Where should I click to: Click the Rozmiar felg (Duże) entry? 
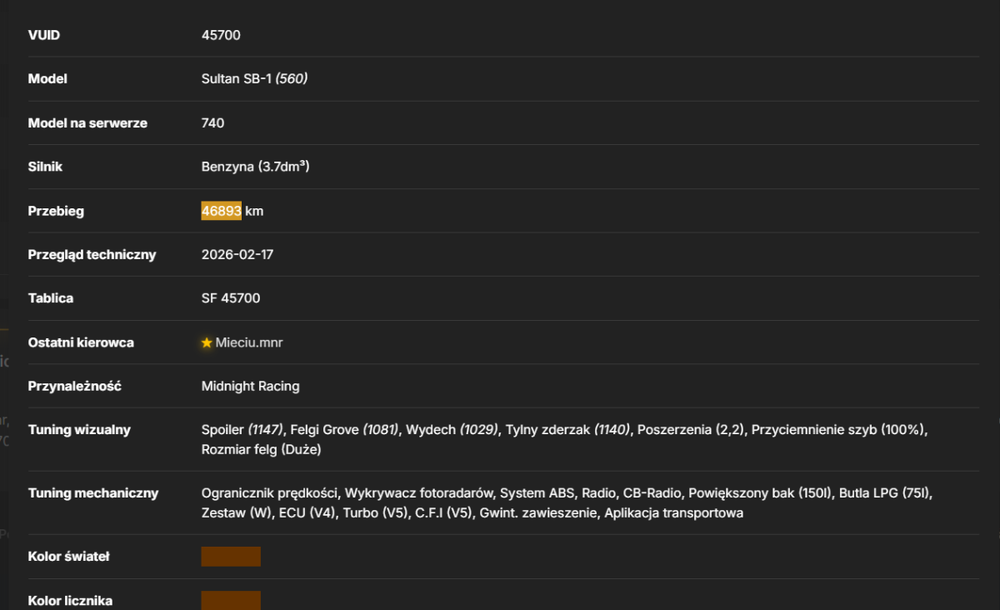pyautogui.click(x=261, y=449)
